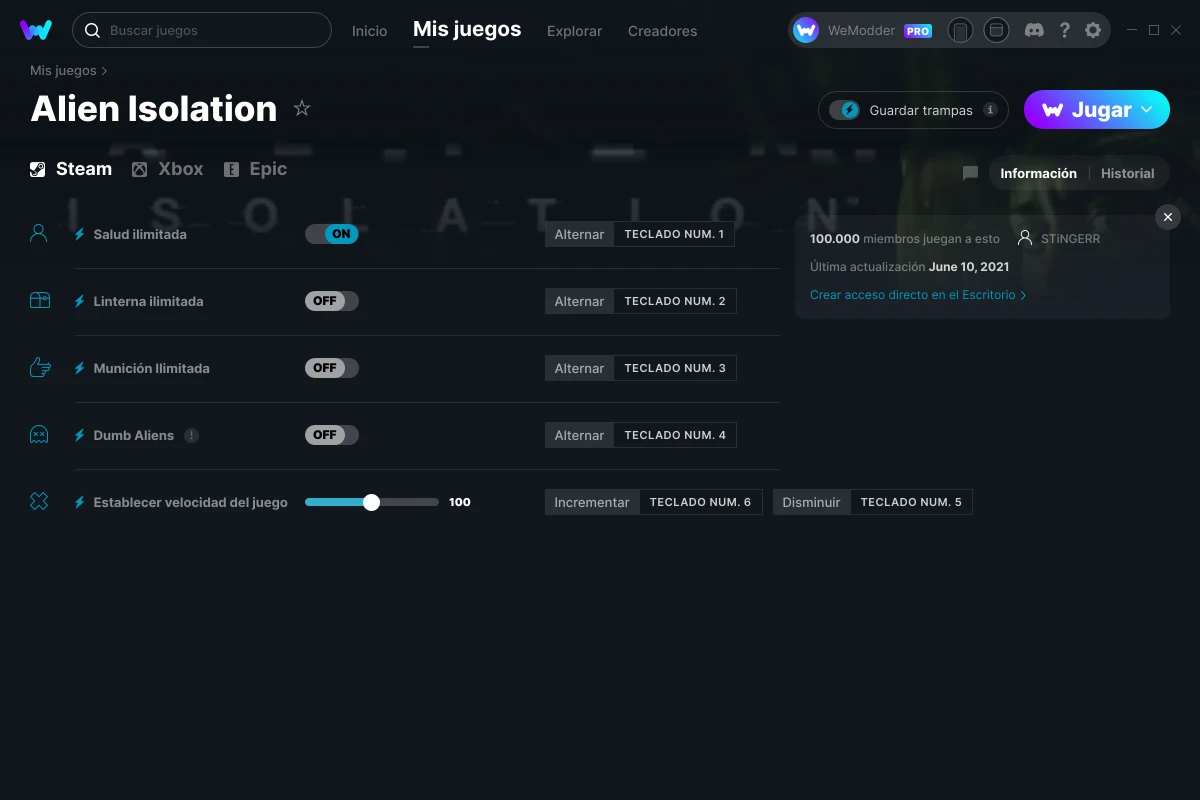Open the Creadores tab
The image size is (1200, 800).
click(662, 31)
